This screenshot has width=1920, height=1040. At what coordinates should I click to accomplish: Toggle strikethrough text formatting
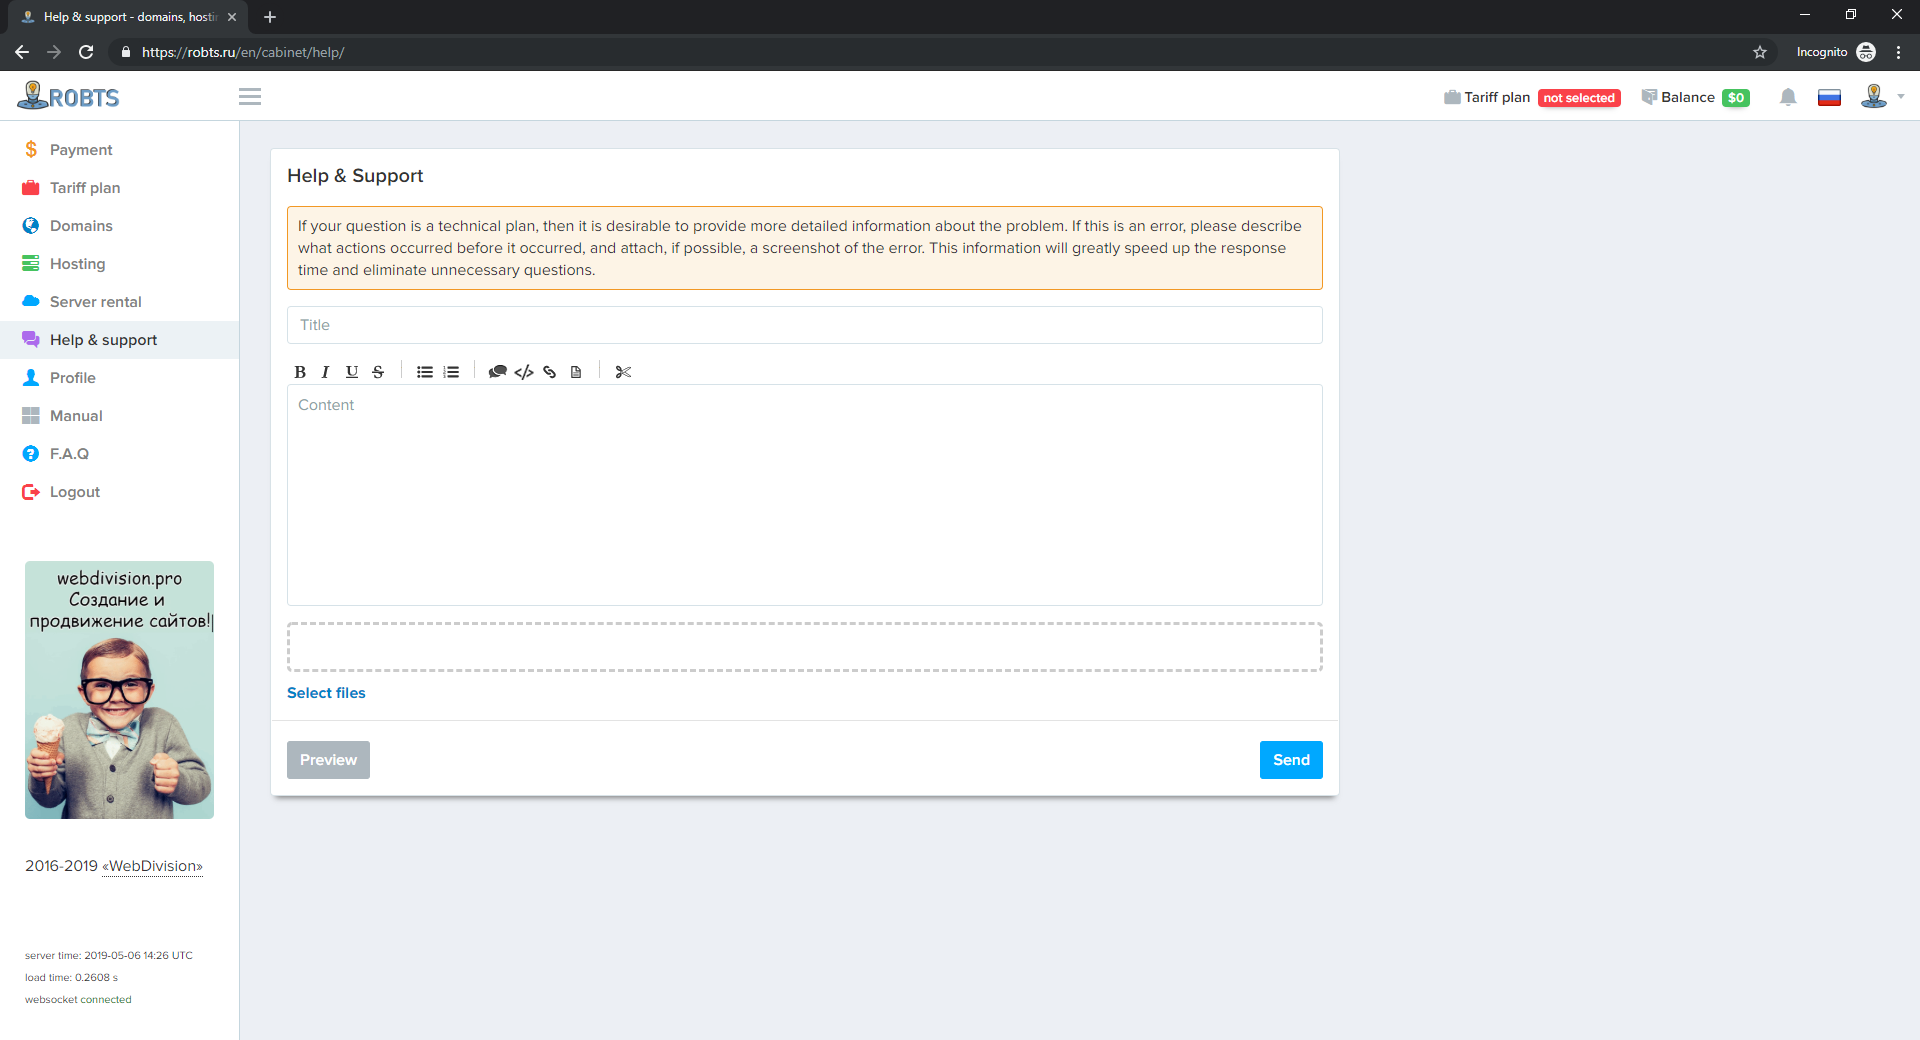pos(378,372)
